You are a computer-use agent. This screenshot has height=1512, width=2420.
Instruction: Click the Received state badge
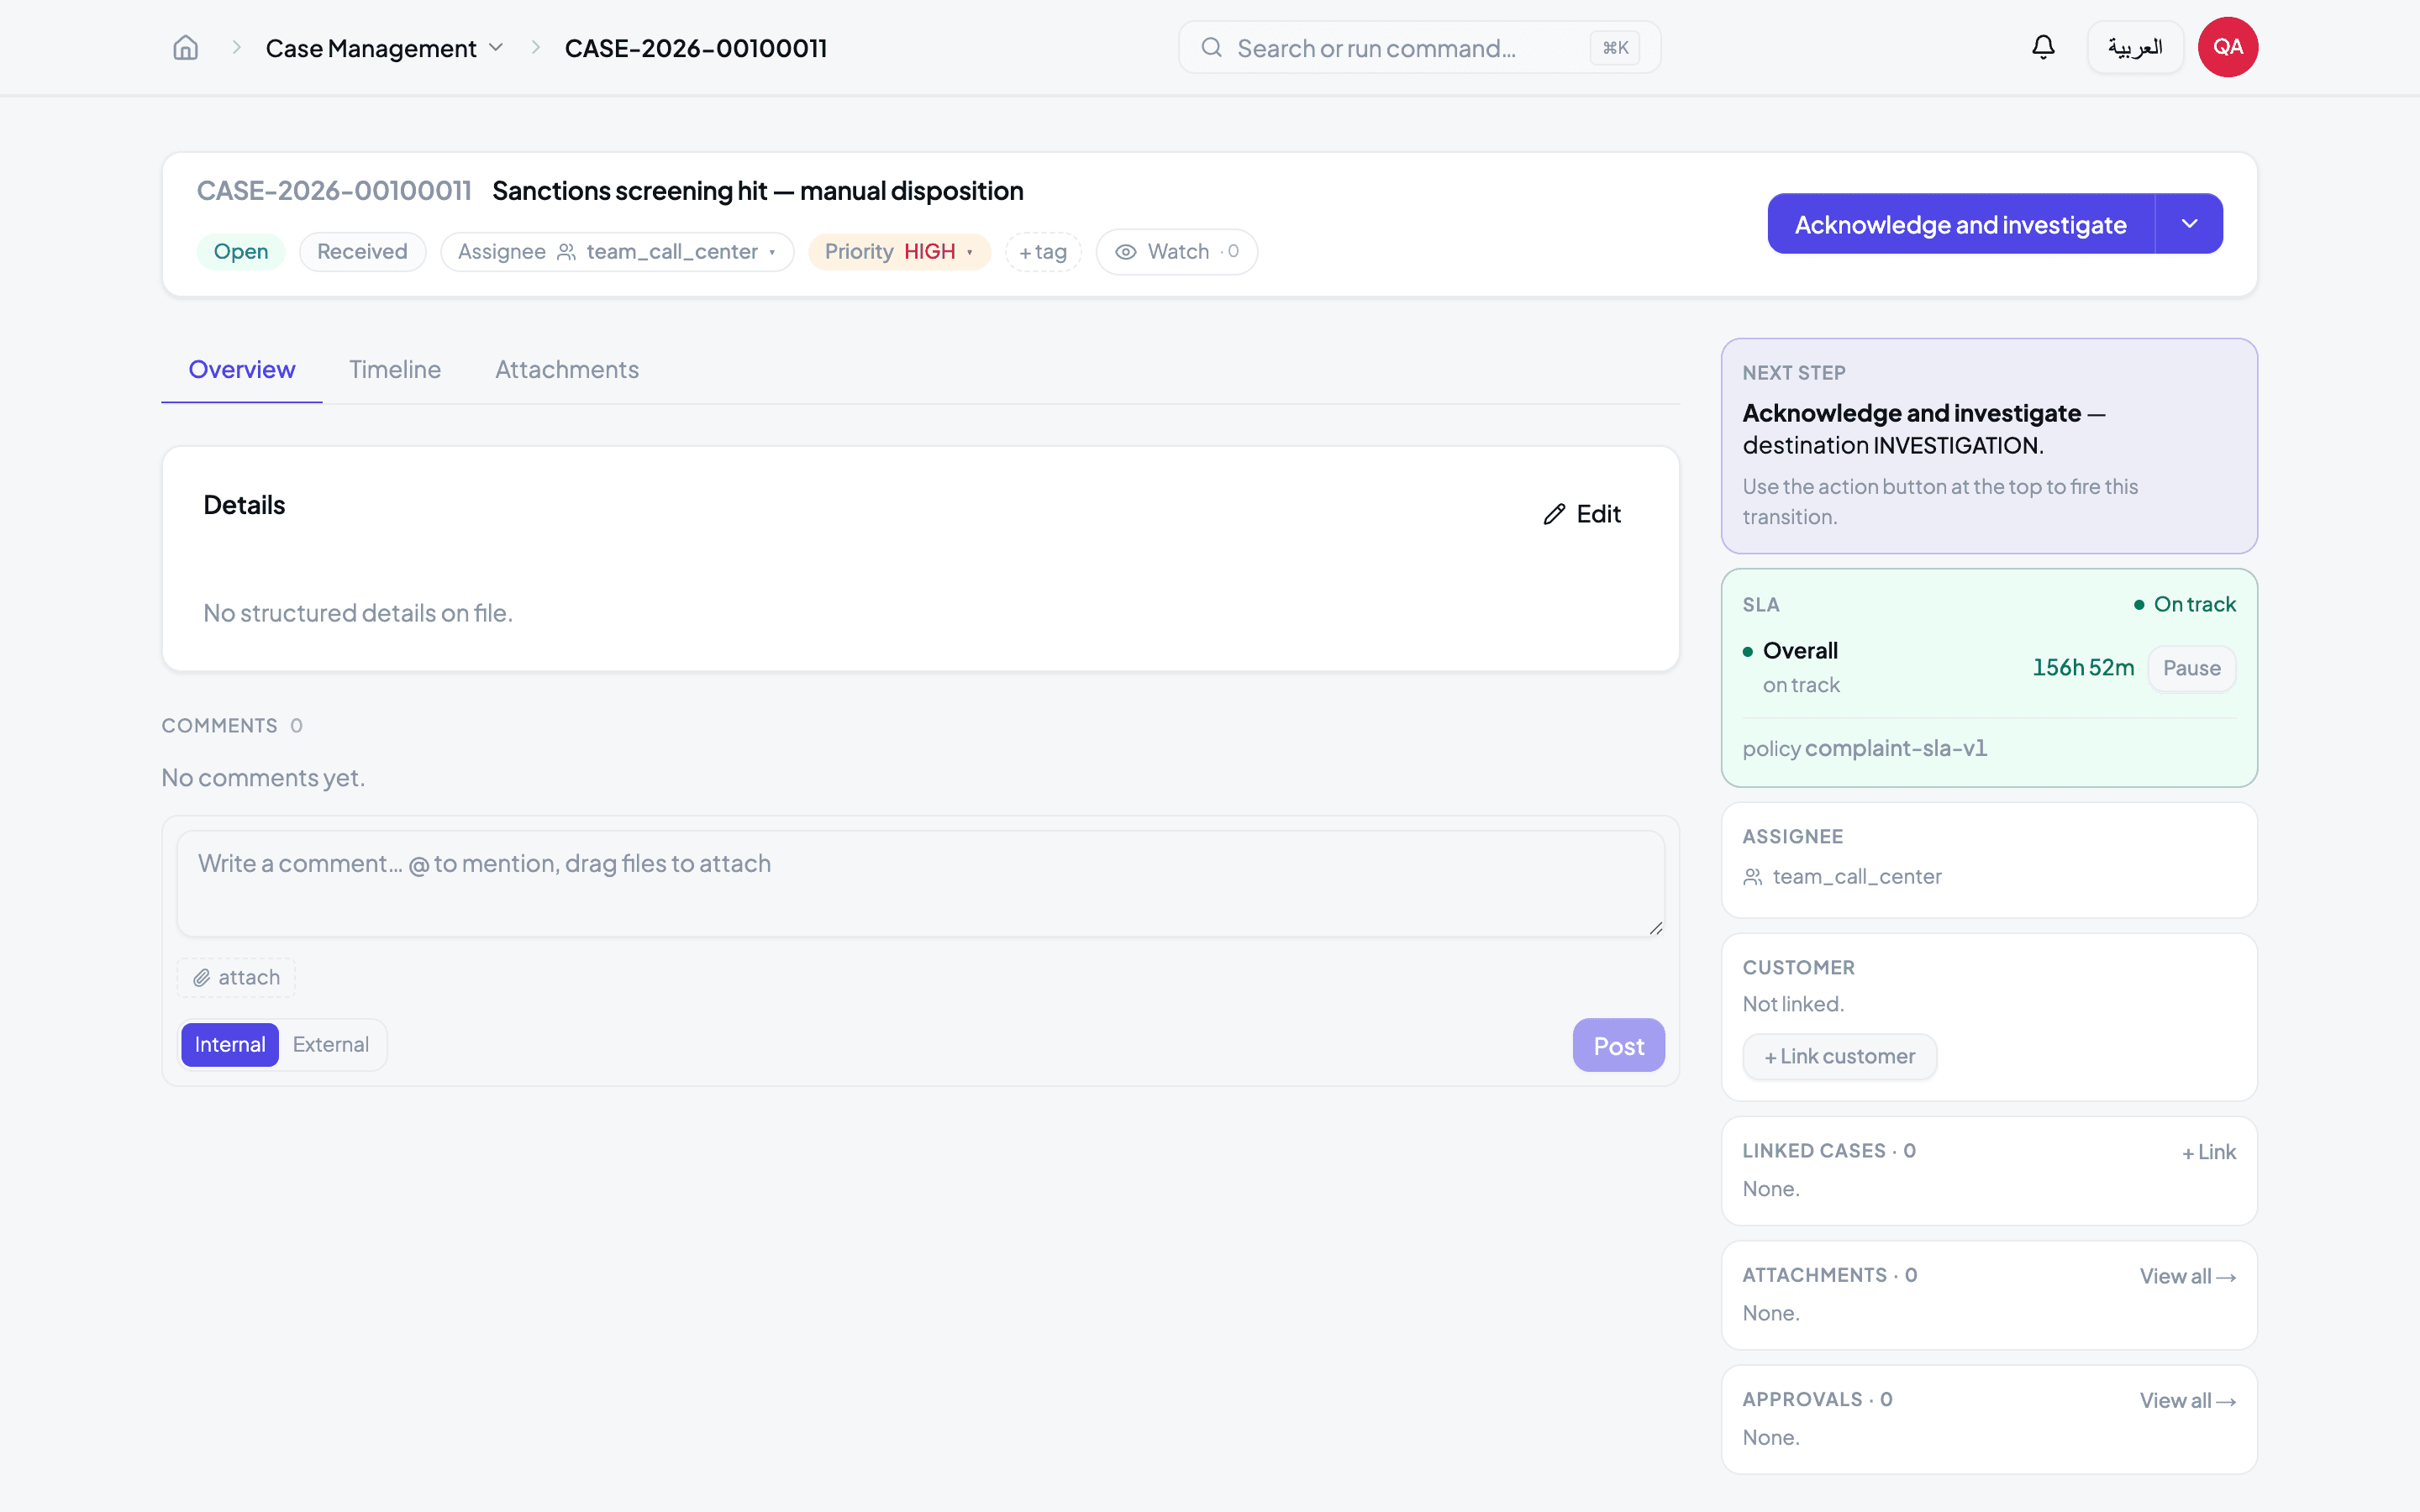[362, 252]
